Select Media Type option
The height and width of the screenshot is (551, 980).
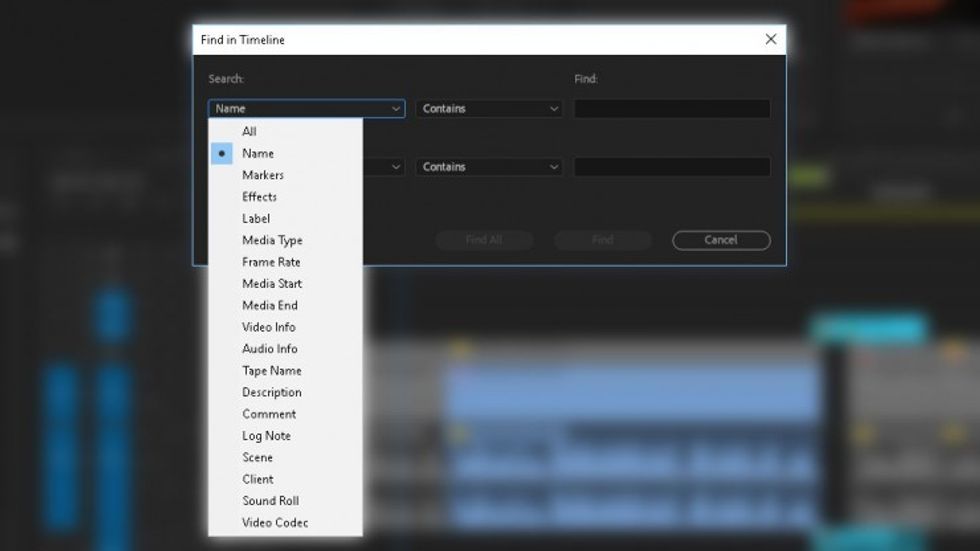[285, 240]
